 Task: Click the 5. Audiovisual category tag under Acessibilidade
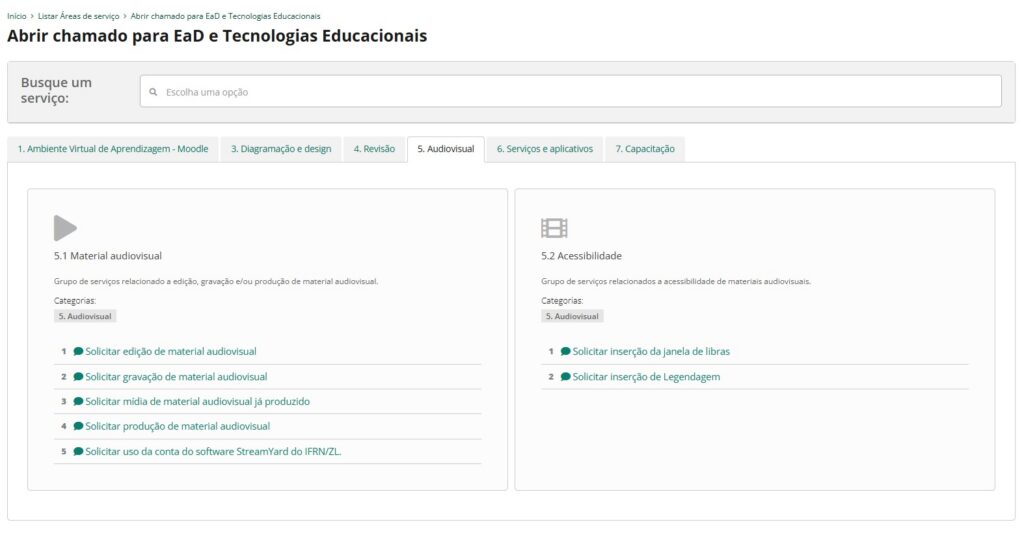[572, 316]
